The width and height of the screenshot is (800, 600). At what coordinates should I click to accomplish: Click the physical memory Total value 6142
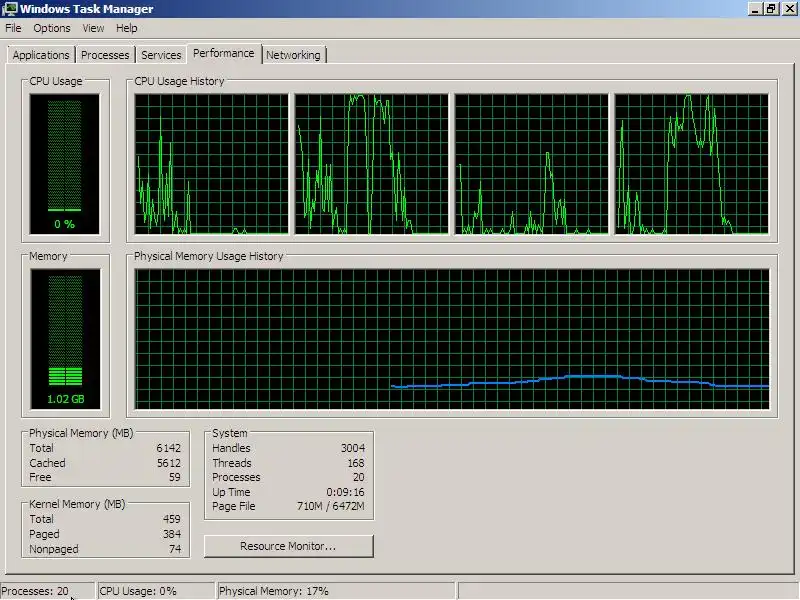pos(168,448)
